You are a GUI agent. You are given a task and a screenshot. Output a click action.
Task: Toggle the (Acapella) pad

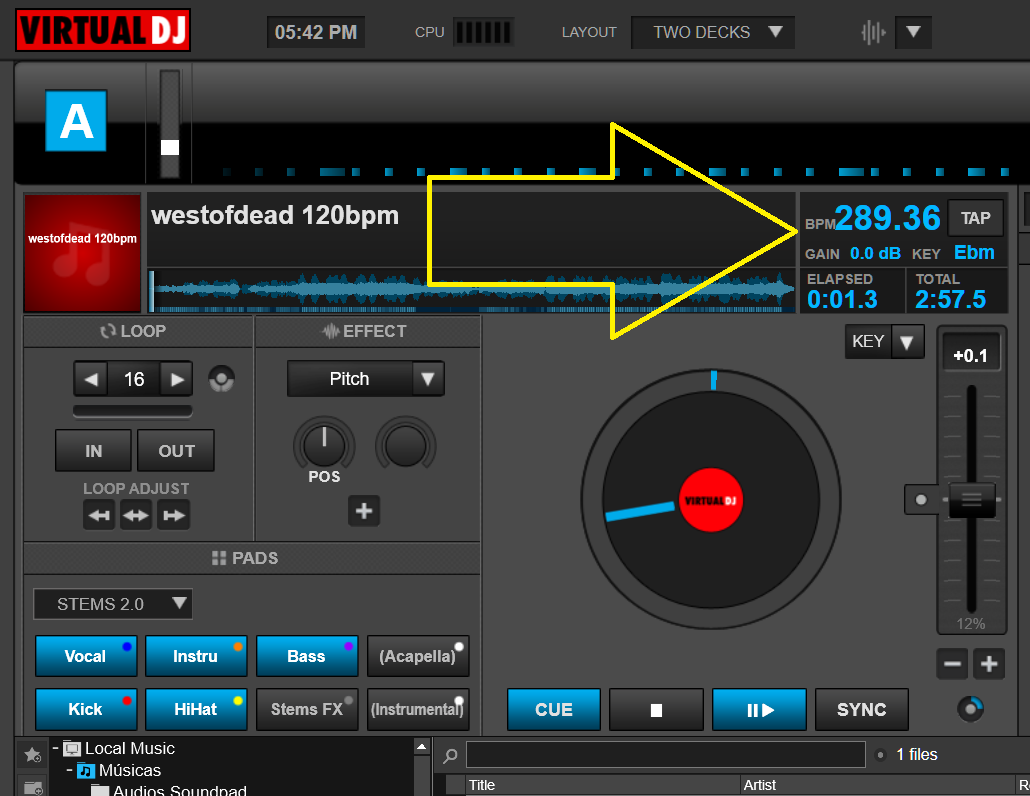point(418,656)
